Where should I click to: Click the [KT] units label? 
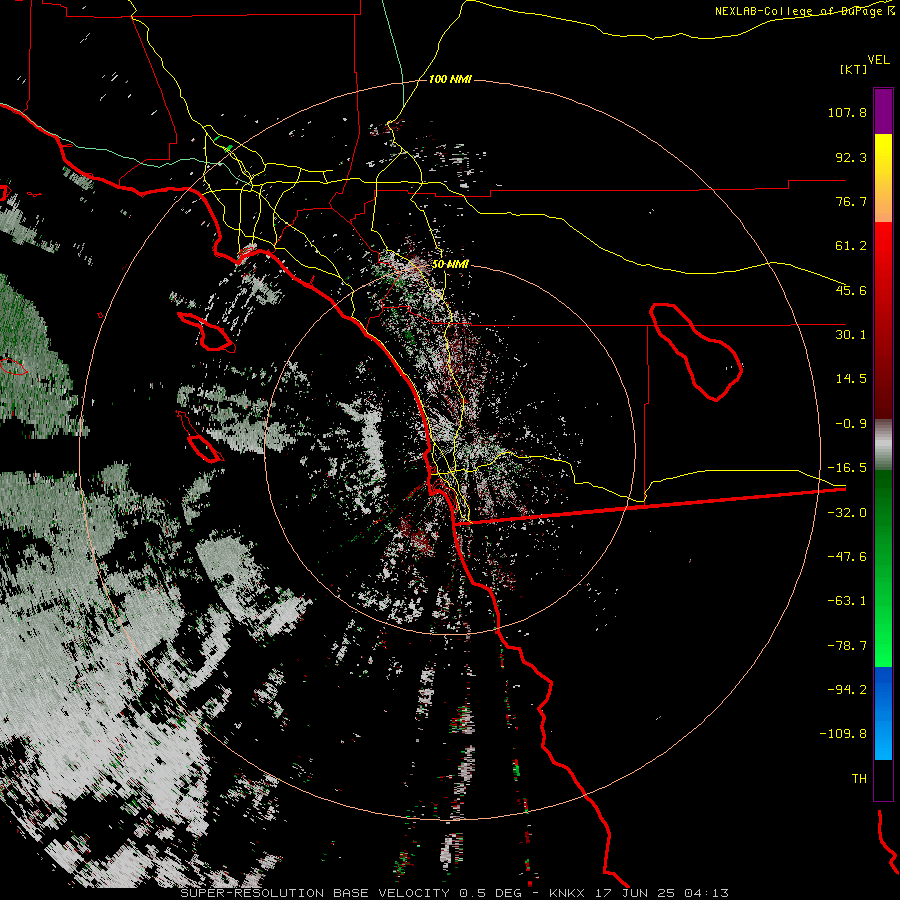point(854,69)
